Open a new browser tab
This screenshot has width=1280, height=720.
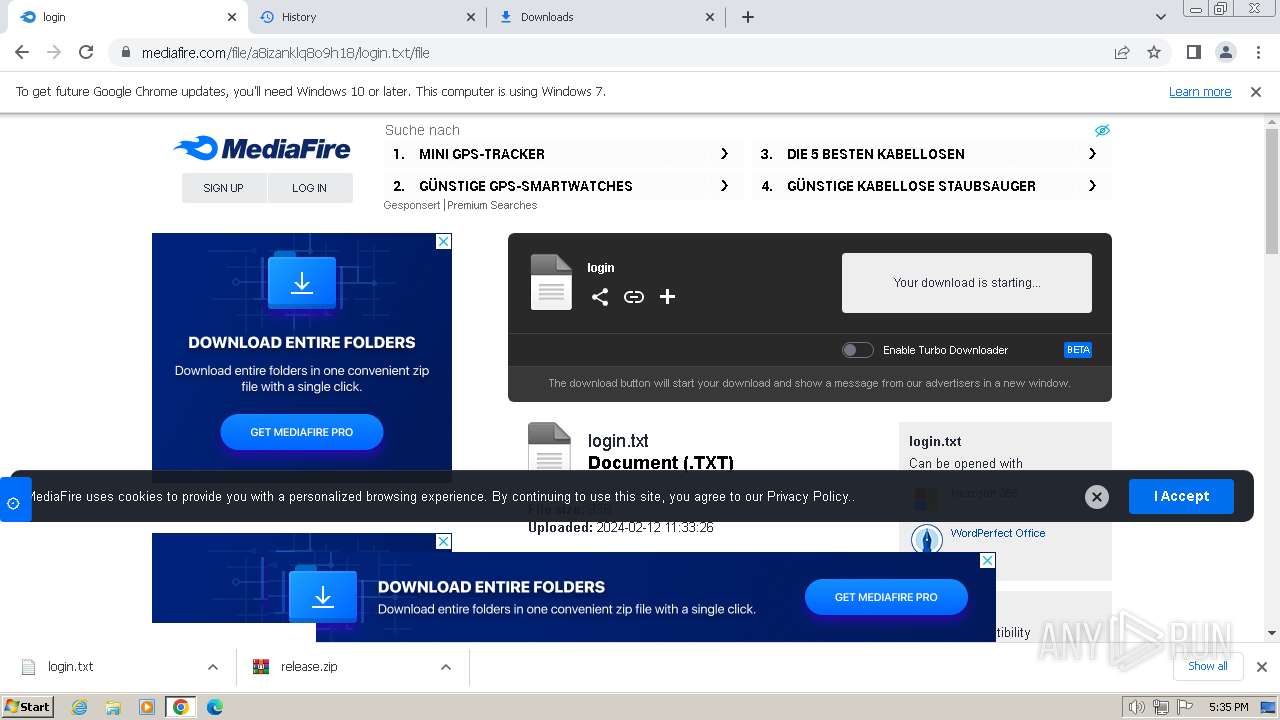pos(748,17)
